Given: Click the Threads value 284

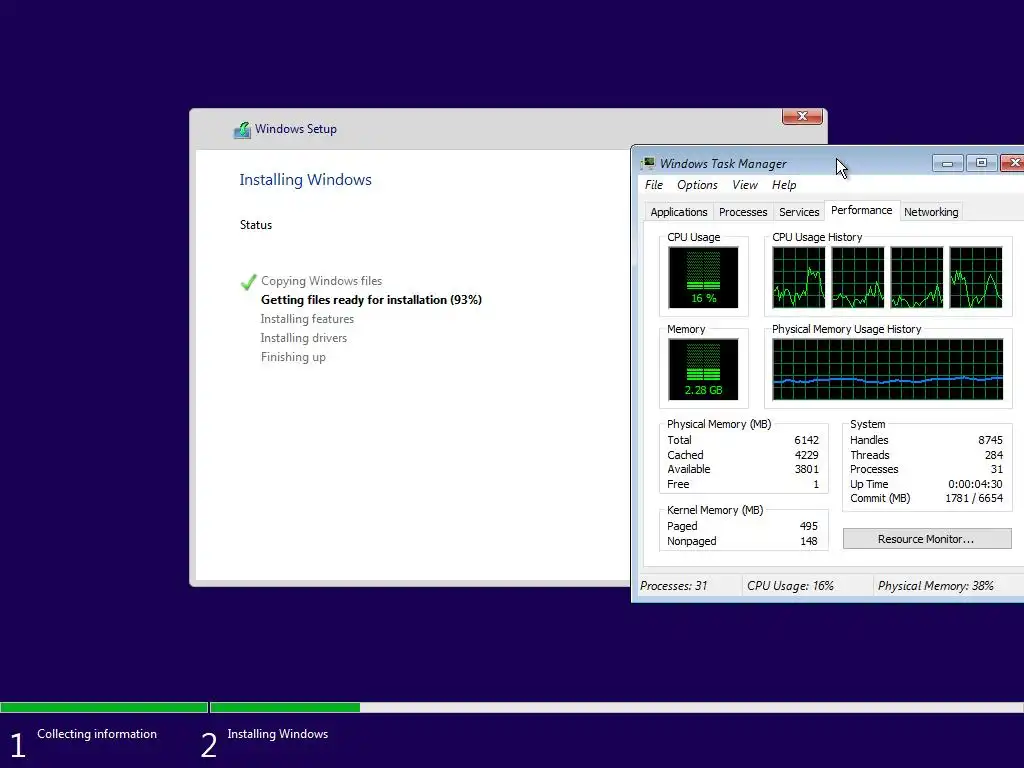Looking at the screenshot, I should click(x=993, y=455).
